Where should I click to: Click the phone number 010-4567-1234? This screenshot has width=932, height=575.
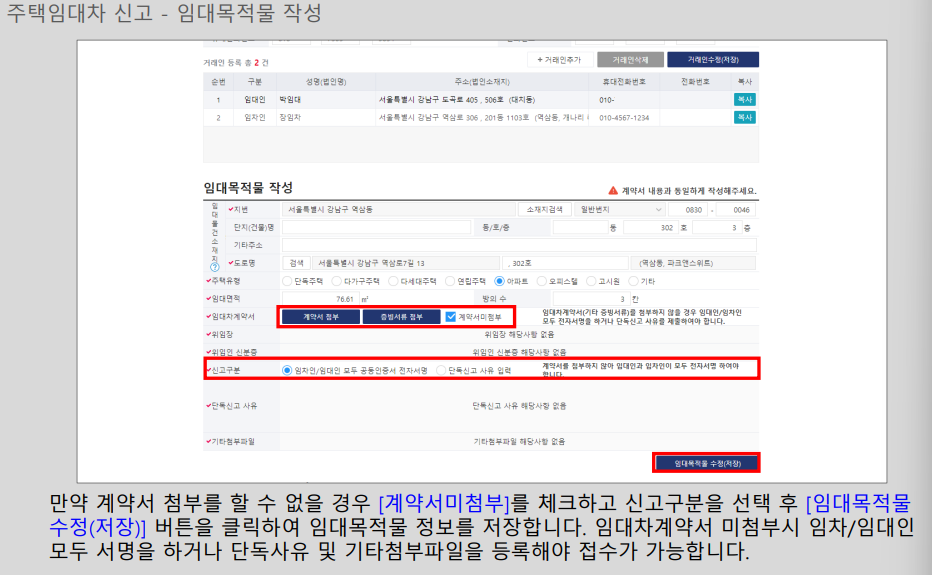pos(624,118)
